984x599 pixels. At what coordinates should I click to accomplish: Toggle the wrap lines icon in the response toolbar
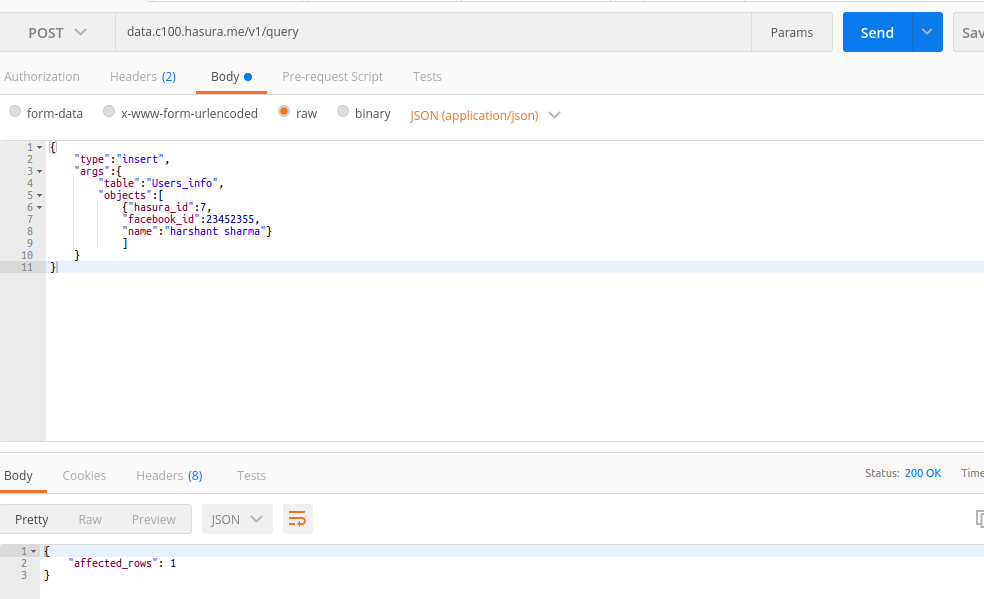(x=297, y=519)
